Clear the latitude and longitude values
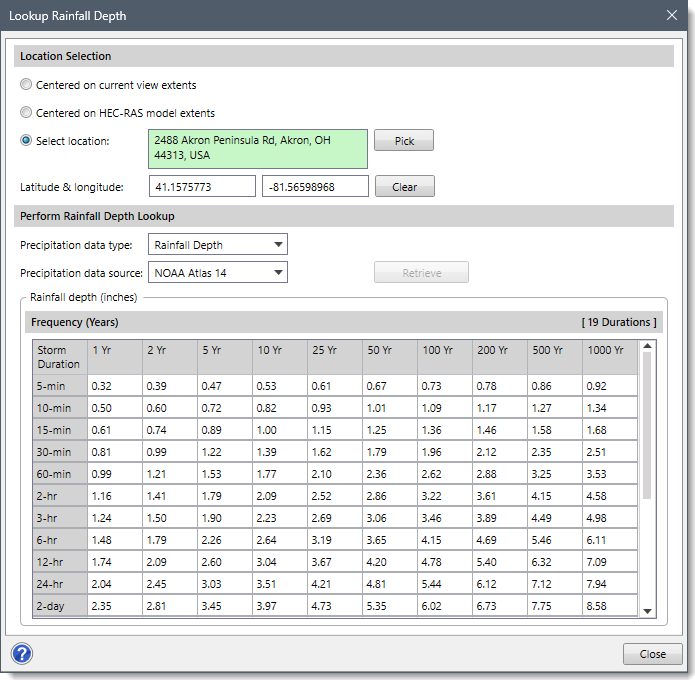 tap(404, 187)
